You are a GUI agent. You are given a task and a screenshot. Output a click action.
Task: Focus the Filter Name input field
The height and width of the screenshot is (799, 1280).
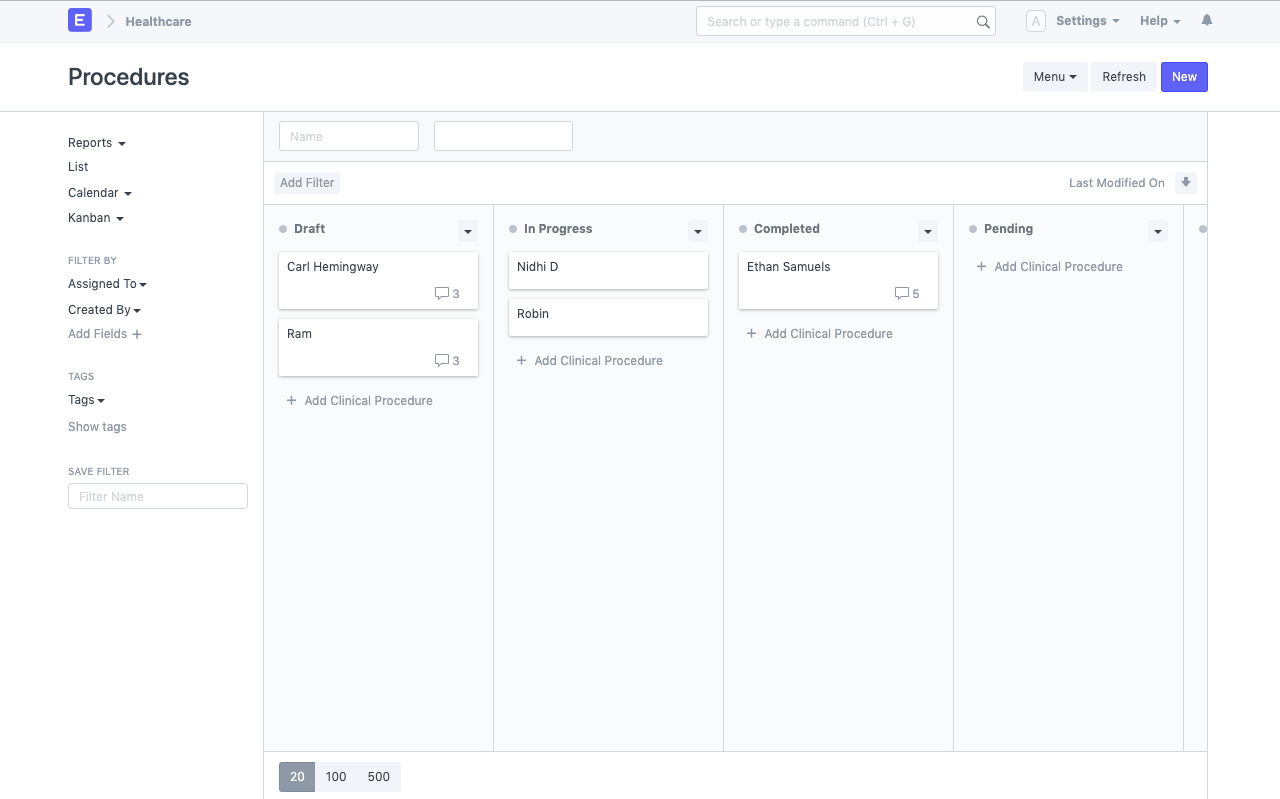158,496
